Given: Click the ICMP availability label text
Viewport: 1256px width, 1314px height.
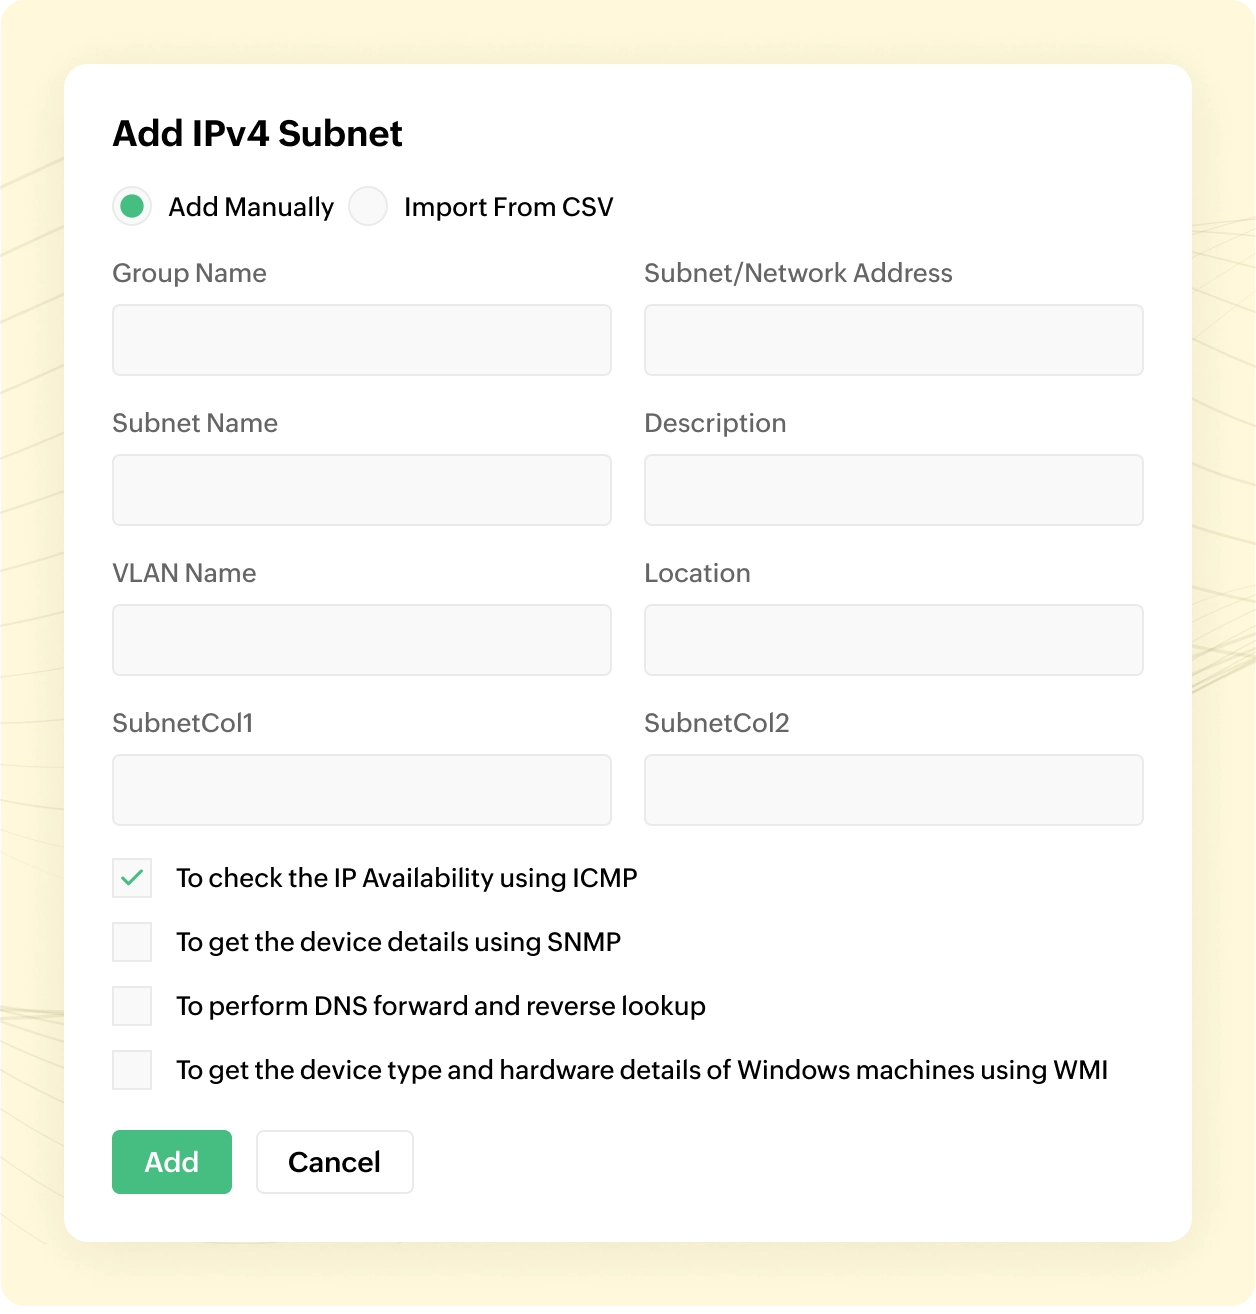Looking at the screenshot, I should pos(406,878).
